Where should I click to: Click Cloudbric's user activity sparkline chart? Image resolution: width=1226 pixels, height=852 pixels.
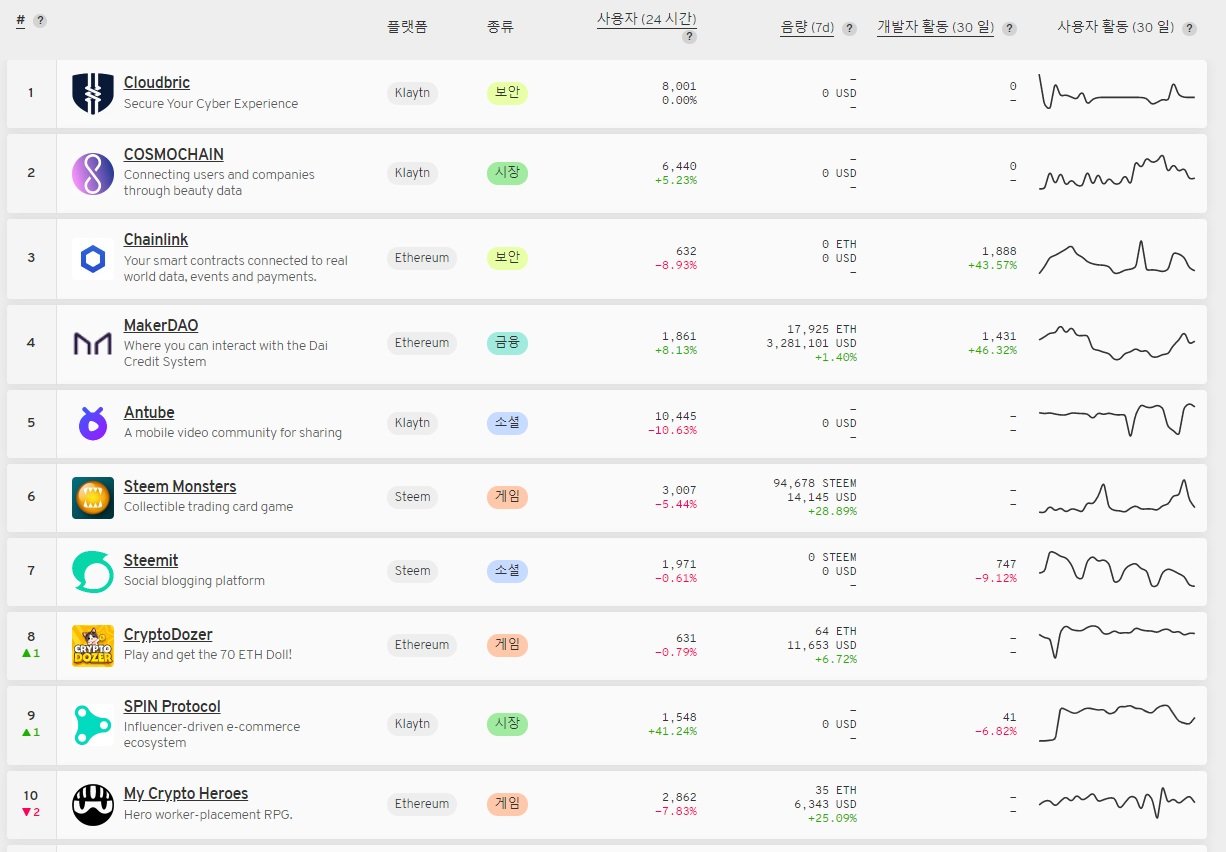1117,92
